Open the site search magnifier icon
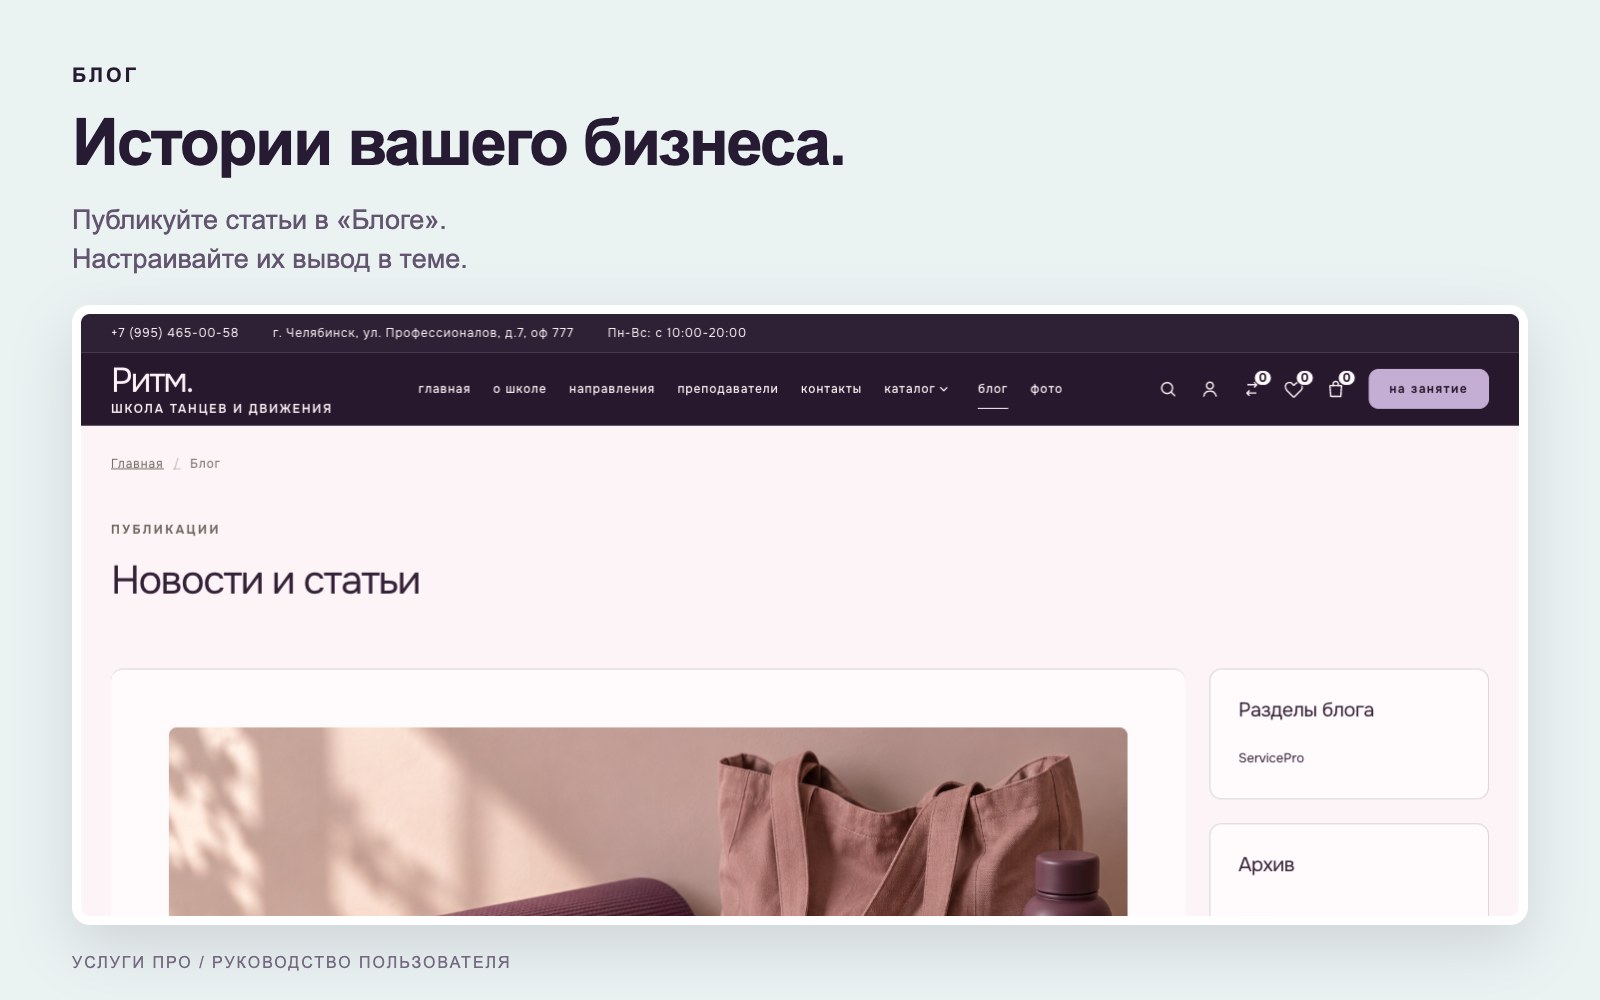 click(1167, 389)
